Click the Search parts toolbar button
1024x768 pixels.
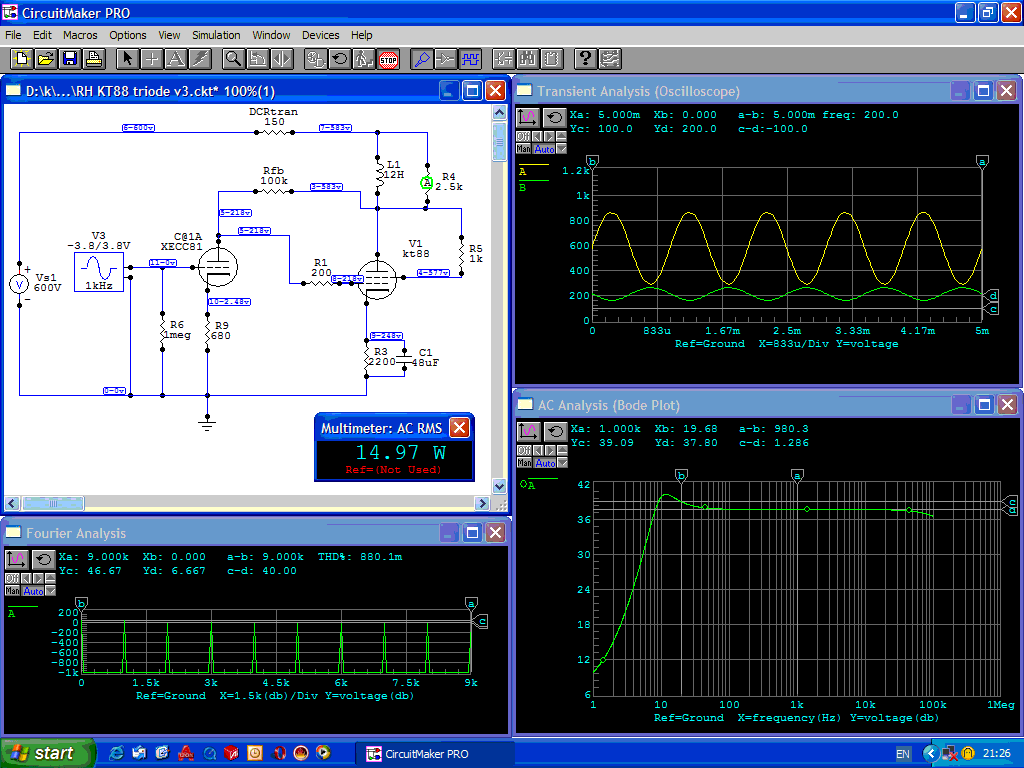pyautogui.click(x=528, y=59)
